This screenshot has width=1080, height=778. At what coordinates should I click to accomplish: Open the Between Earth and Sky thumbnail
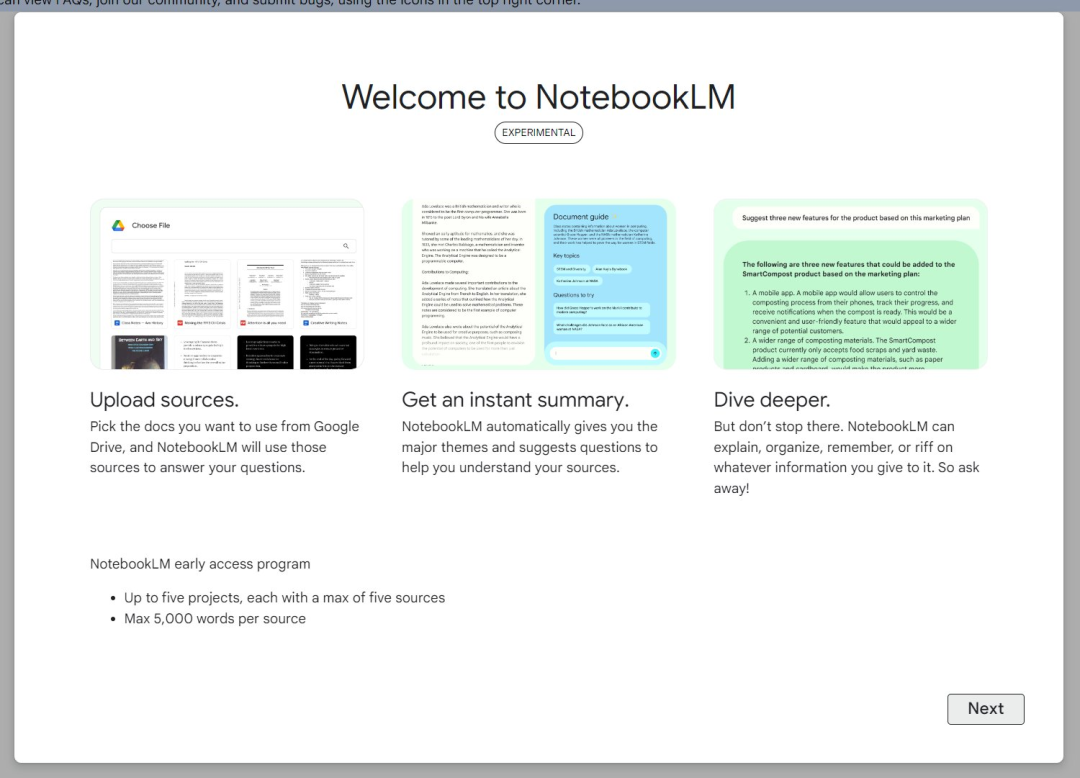point(139,352)
